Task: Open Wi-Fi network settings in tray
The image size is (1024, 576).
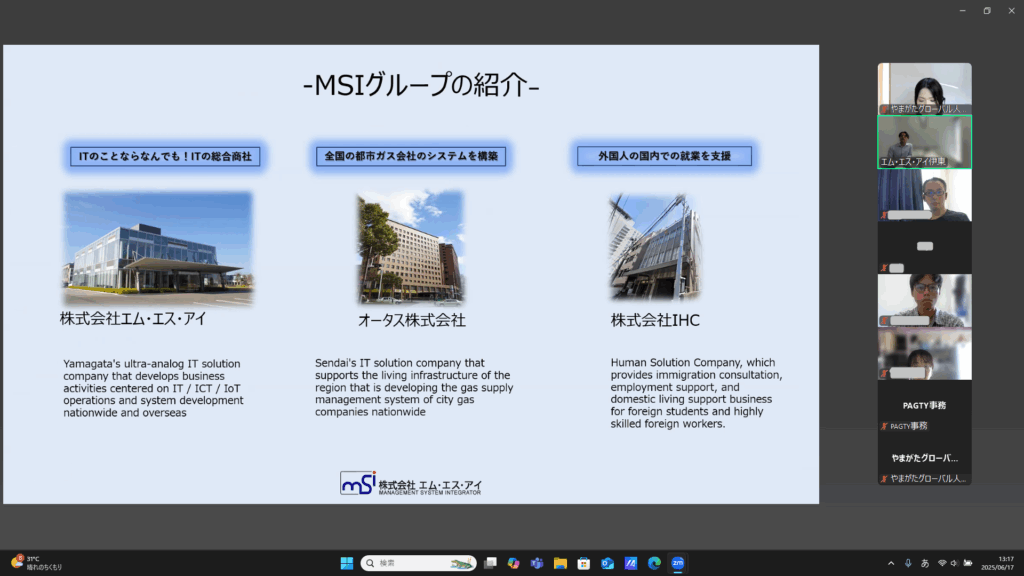Action: (x=942, y=563)
